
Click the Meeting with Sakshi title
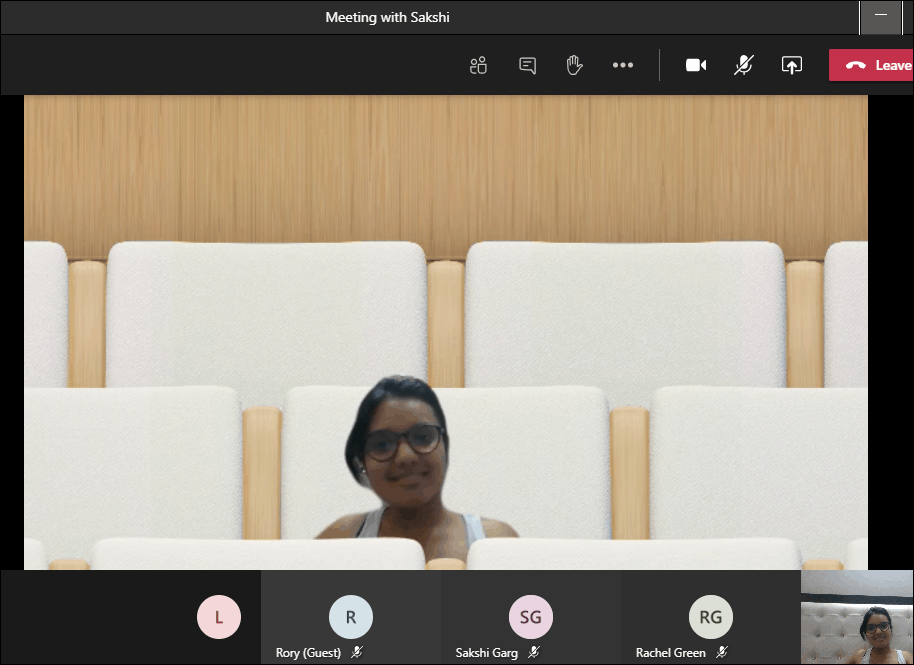coord(387,17)
